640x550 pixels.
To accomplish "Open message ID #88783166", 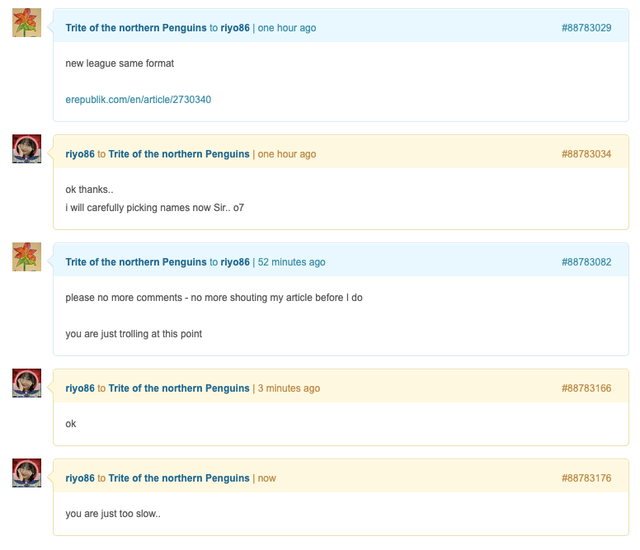I will [586, 388].
